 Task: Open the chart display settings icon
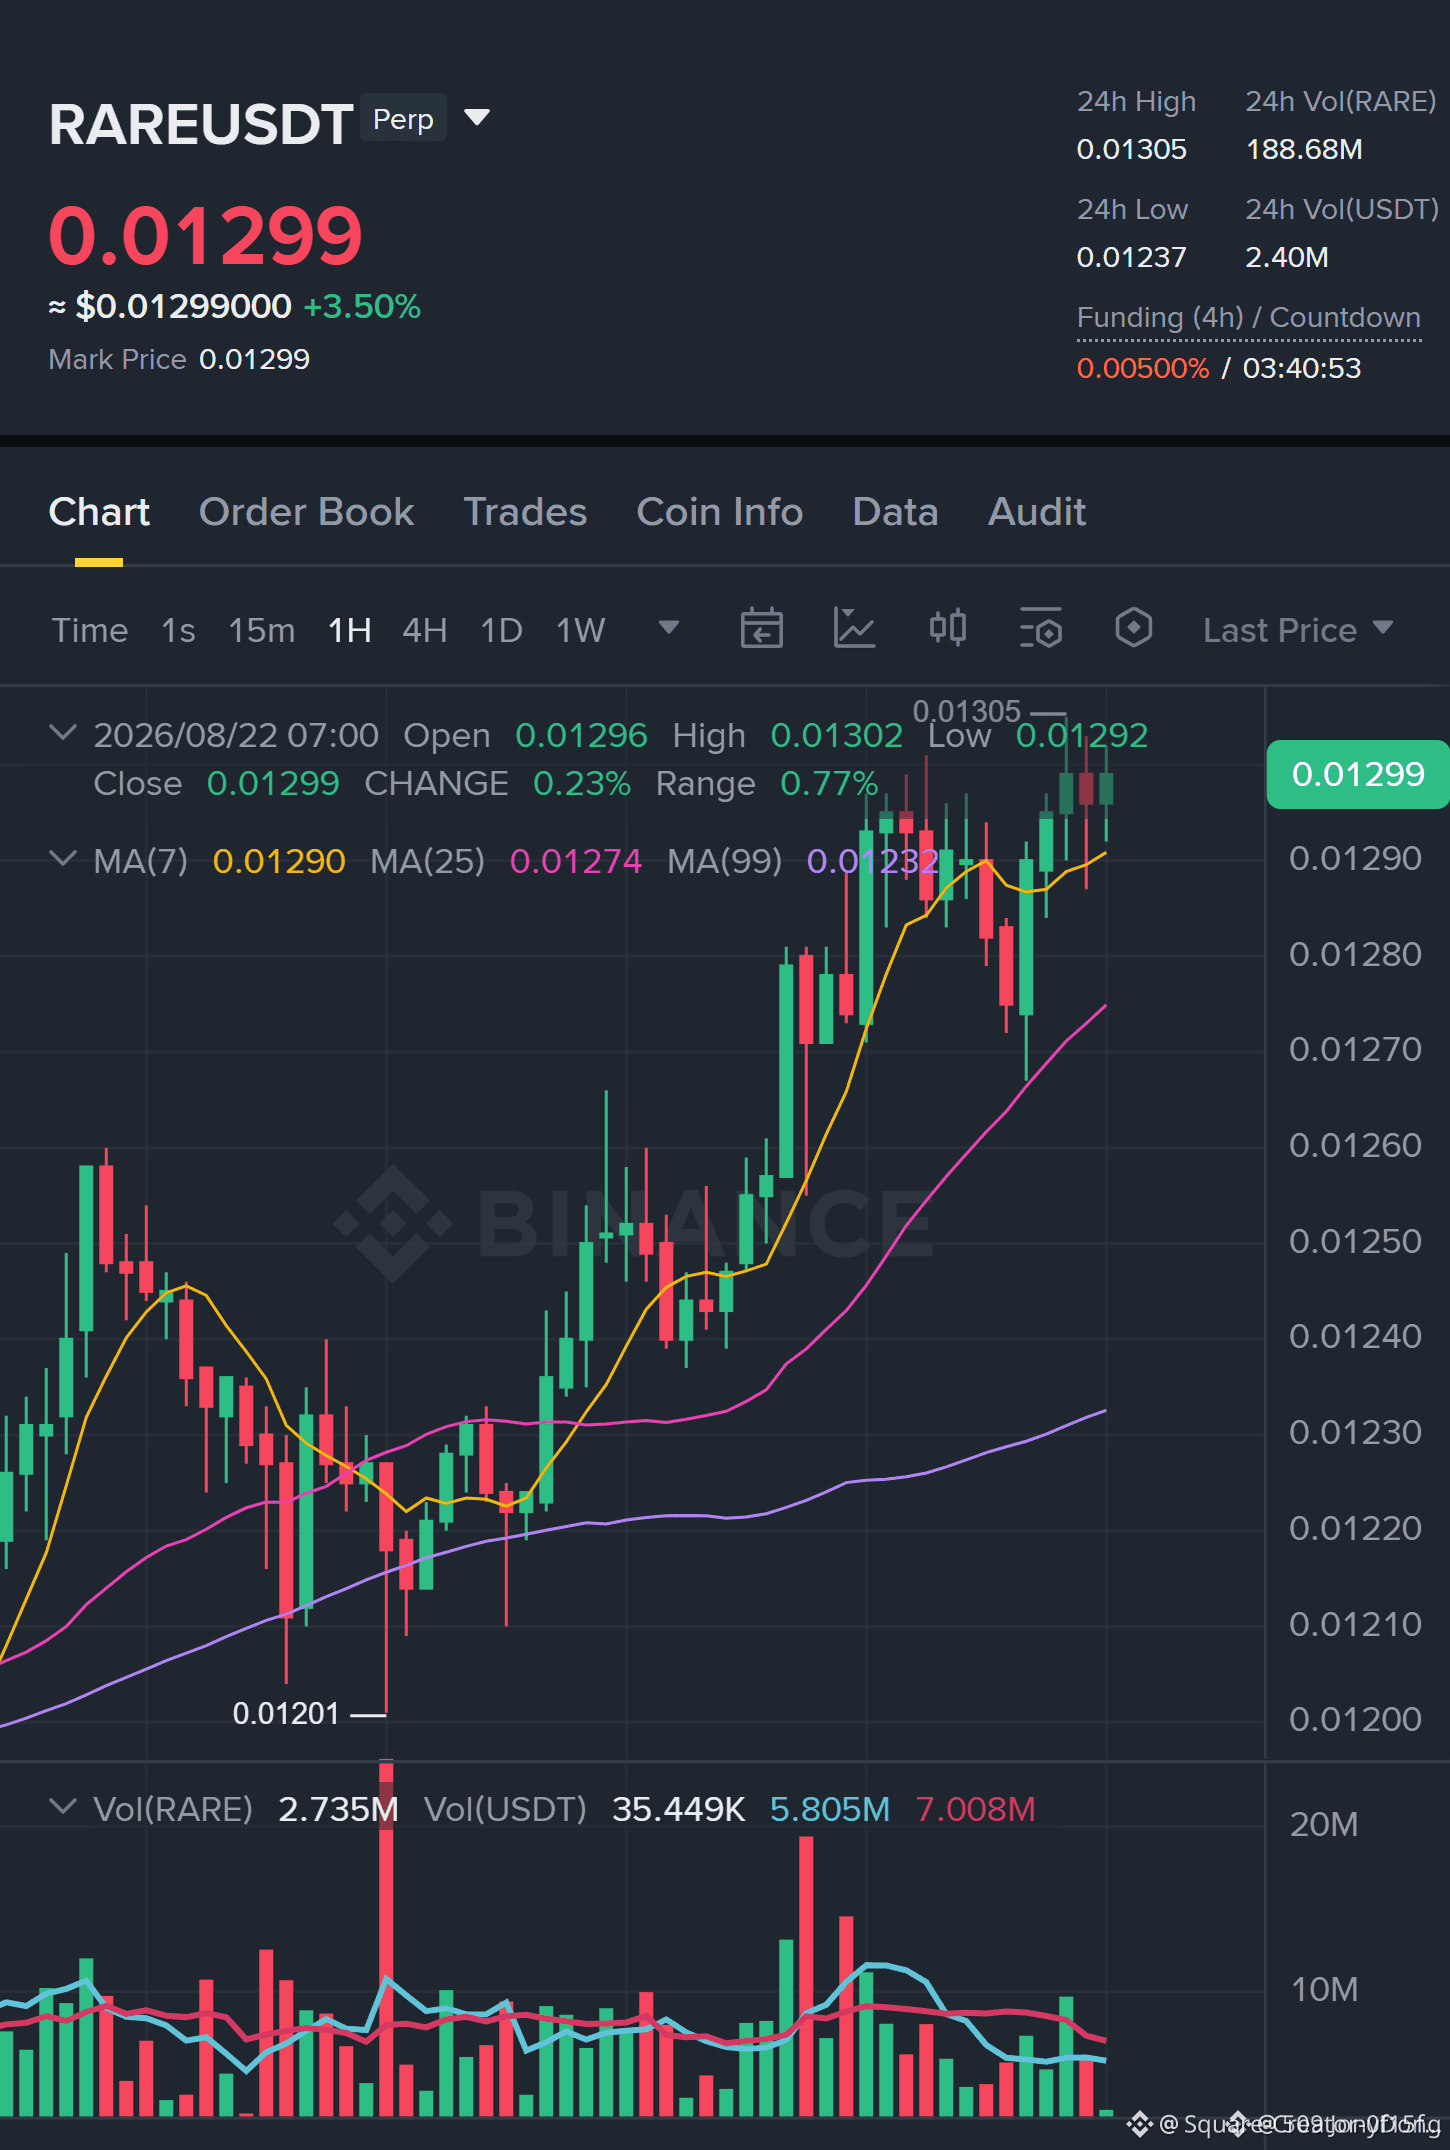1041,628
